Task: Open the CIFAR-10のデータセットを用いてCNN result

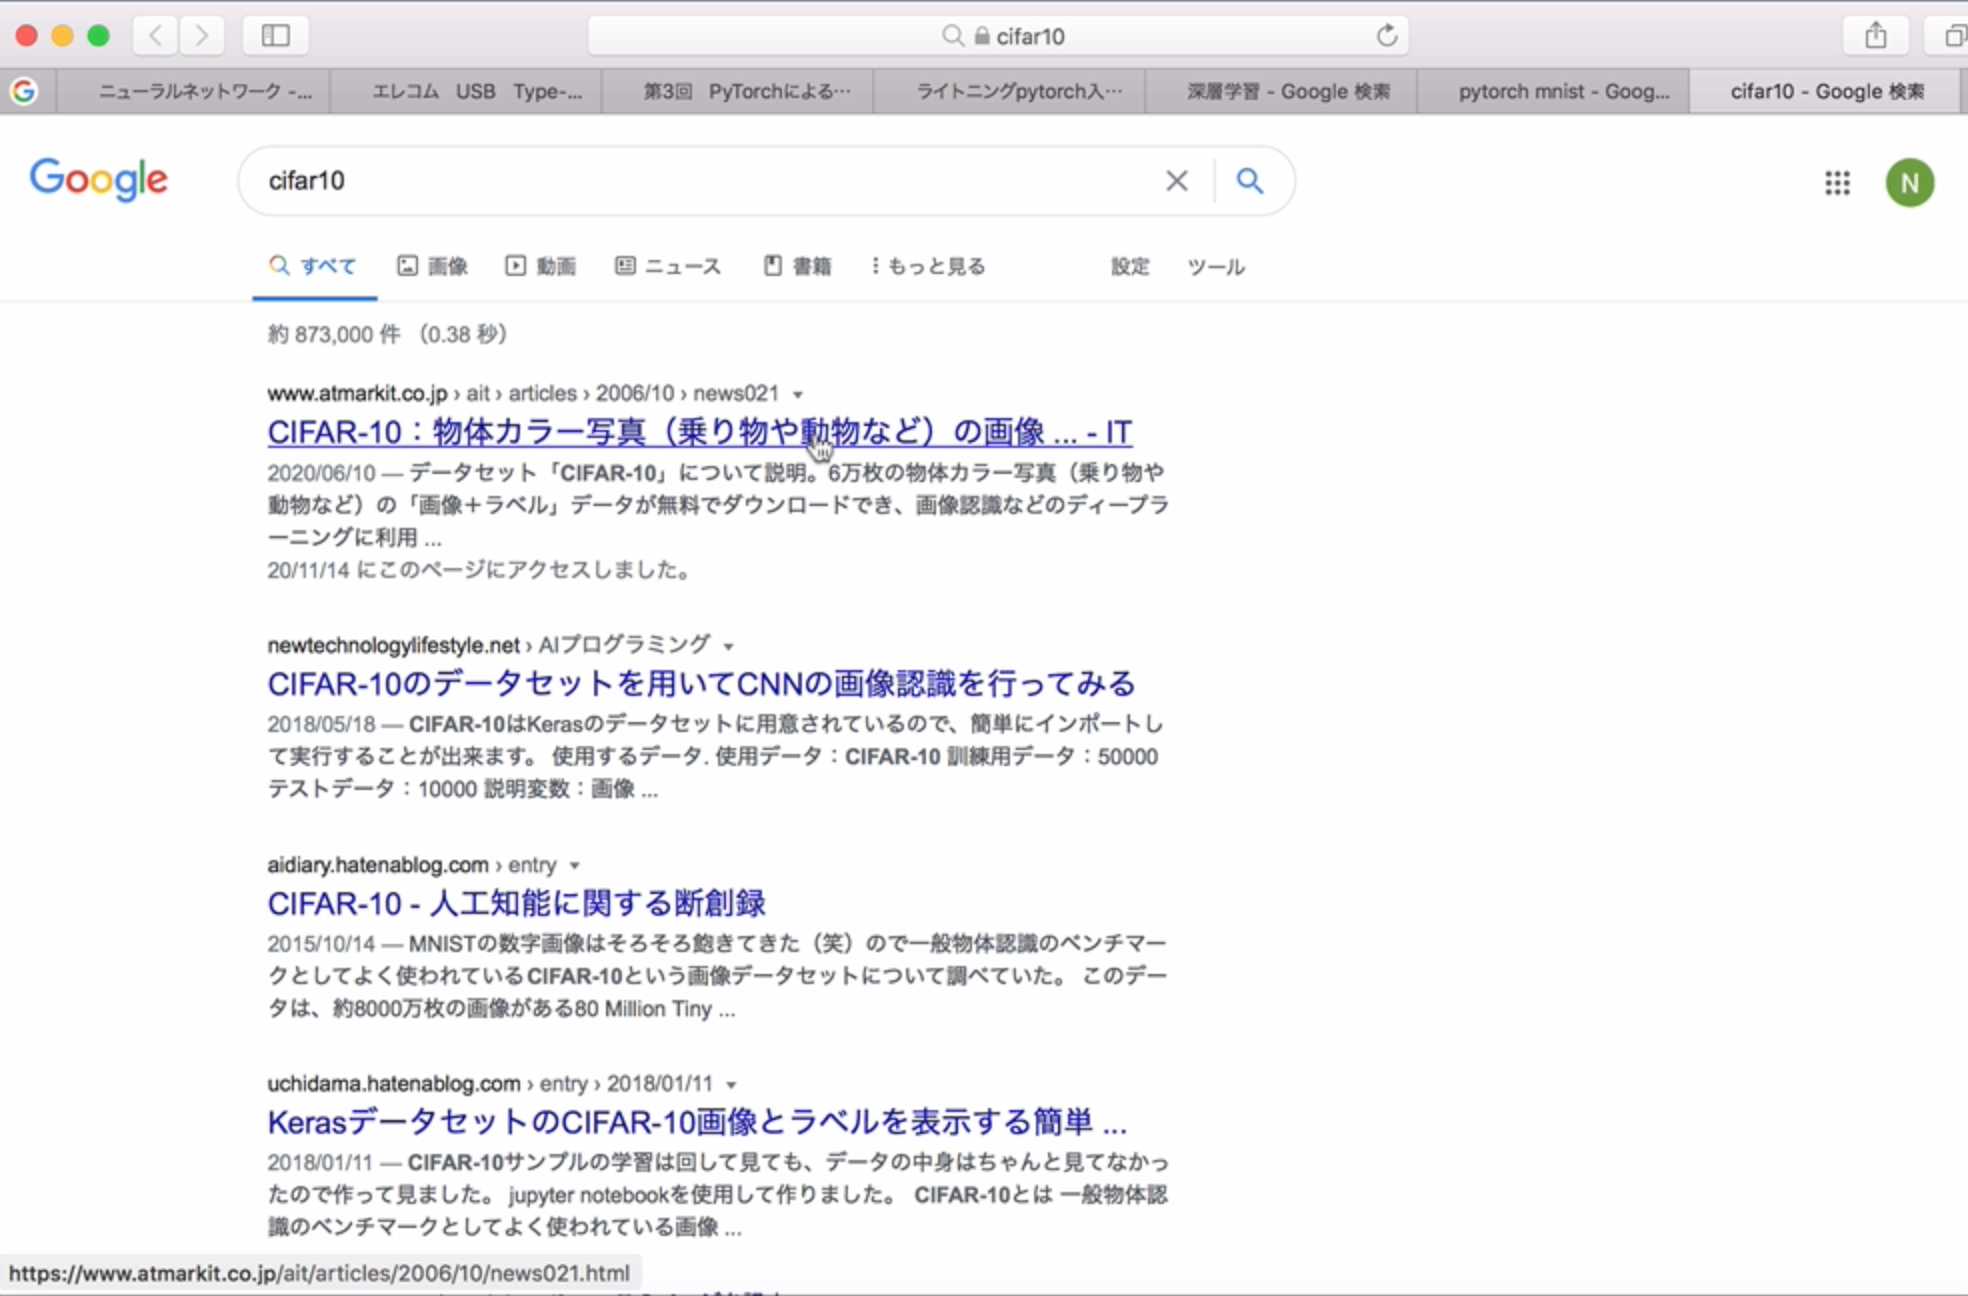Action: pyautogui.click(x=701, y=684)
